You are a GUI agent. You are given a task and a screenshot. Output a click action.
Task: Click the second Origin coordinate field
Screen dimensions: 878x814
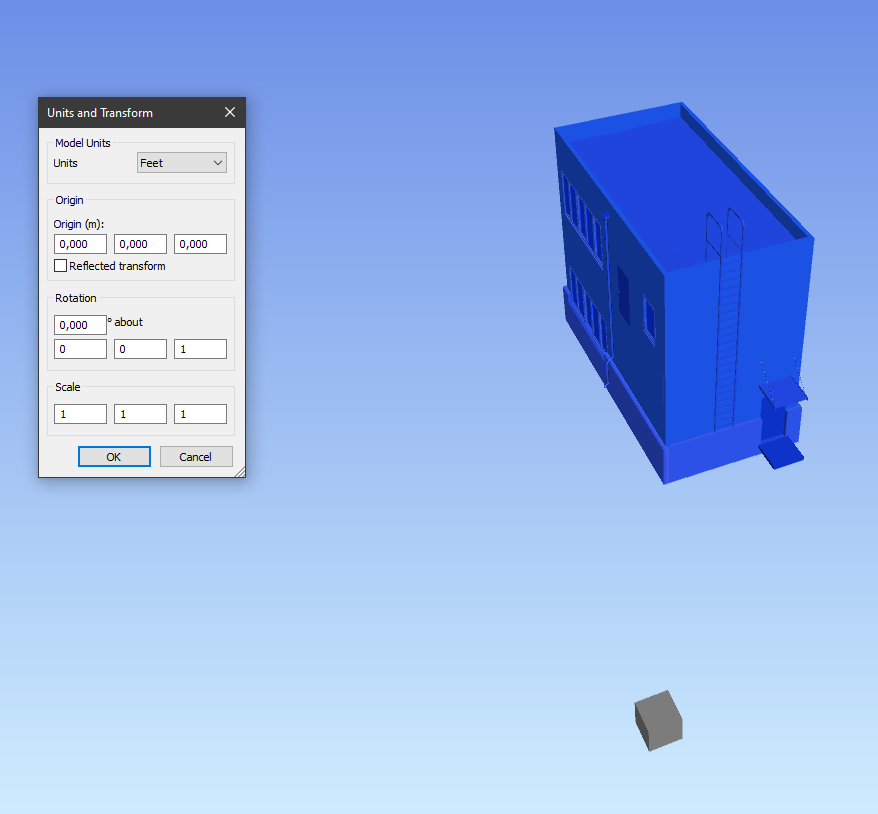140,244
